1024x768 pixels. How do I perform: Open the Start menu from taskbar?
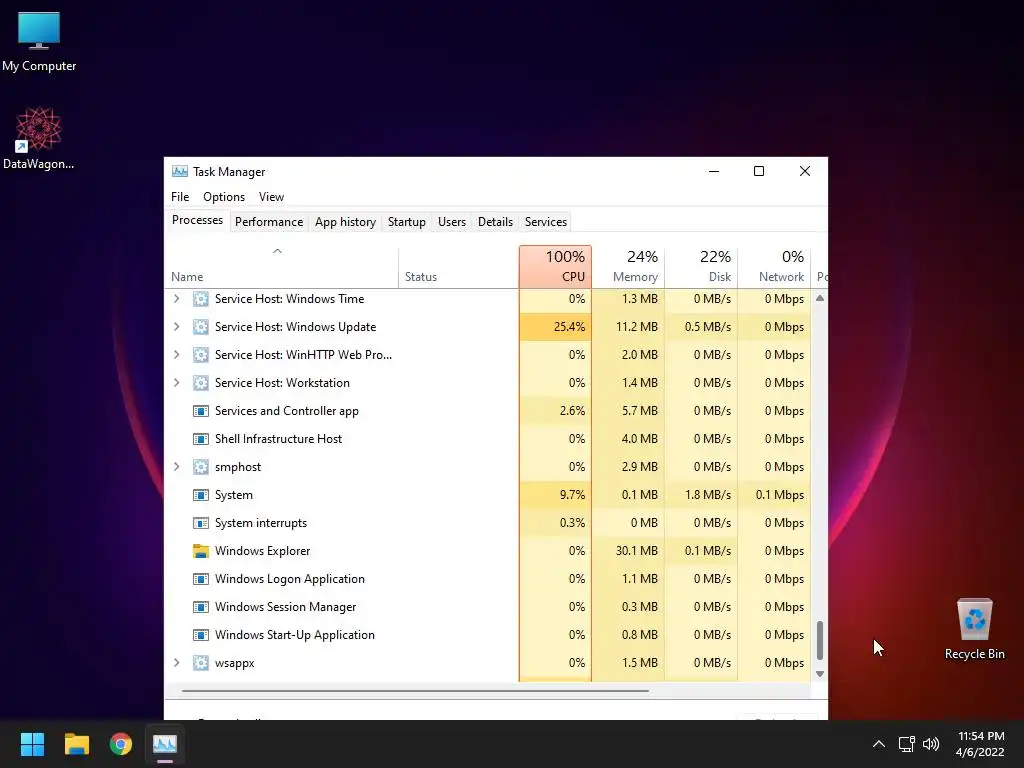coord(32,744)
